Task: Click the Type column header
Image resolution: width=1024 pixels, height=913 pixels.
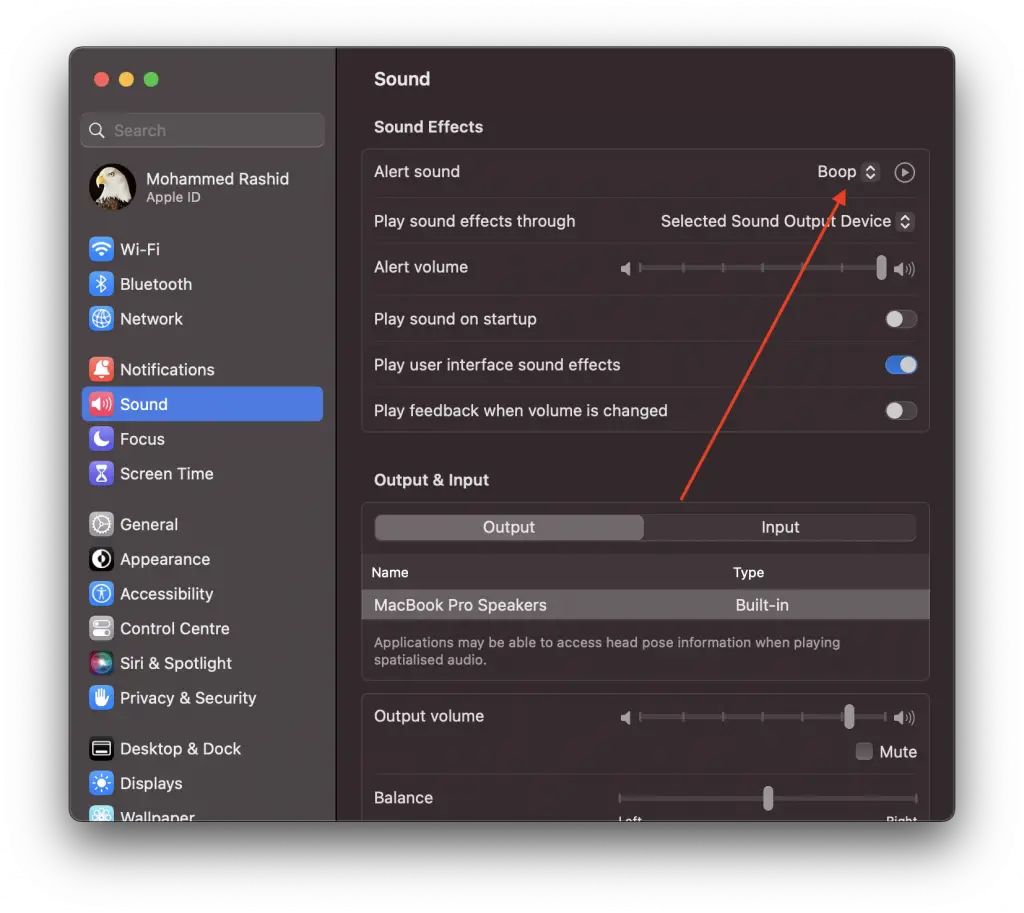Action: click(x=748, y=573)
